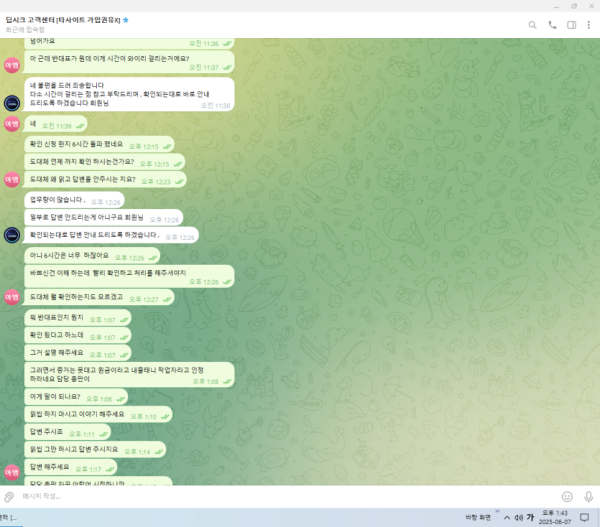Image resolution: width=600 pixels, height=527 pixels.
Task: Select the message '확인 됐다고 하는데'
Action: (78, 335)
